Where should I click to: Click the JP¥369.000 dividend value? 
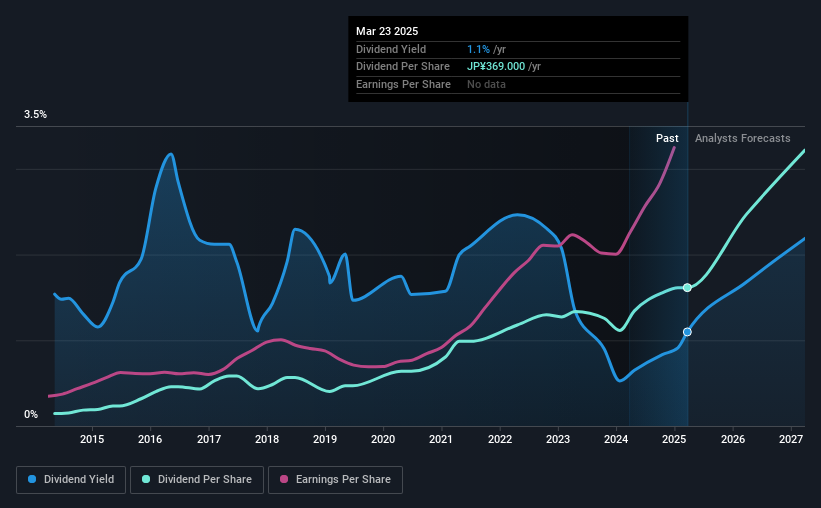[x=496, y=67]
